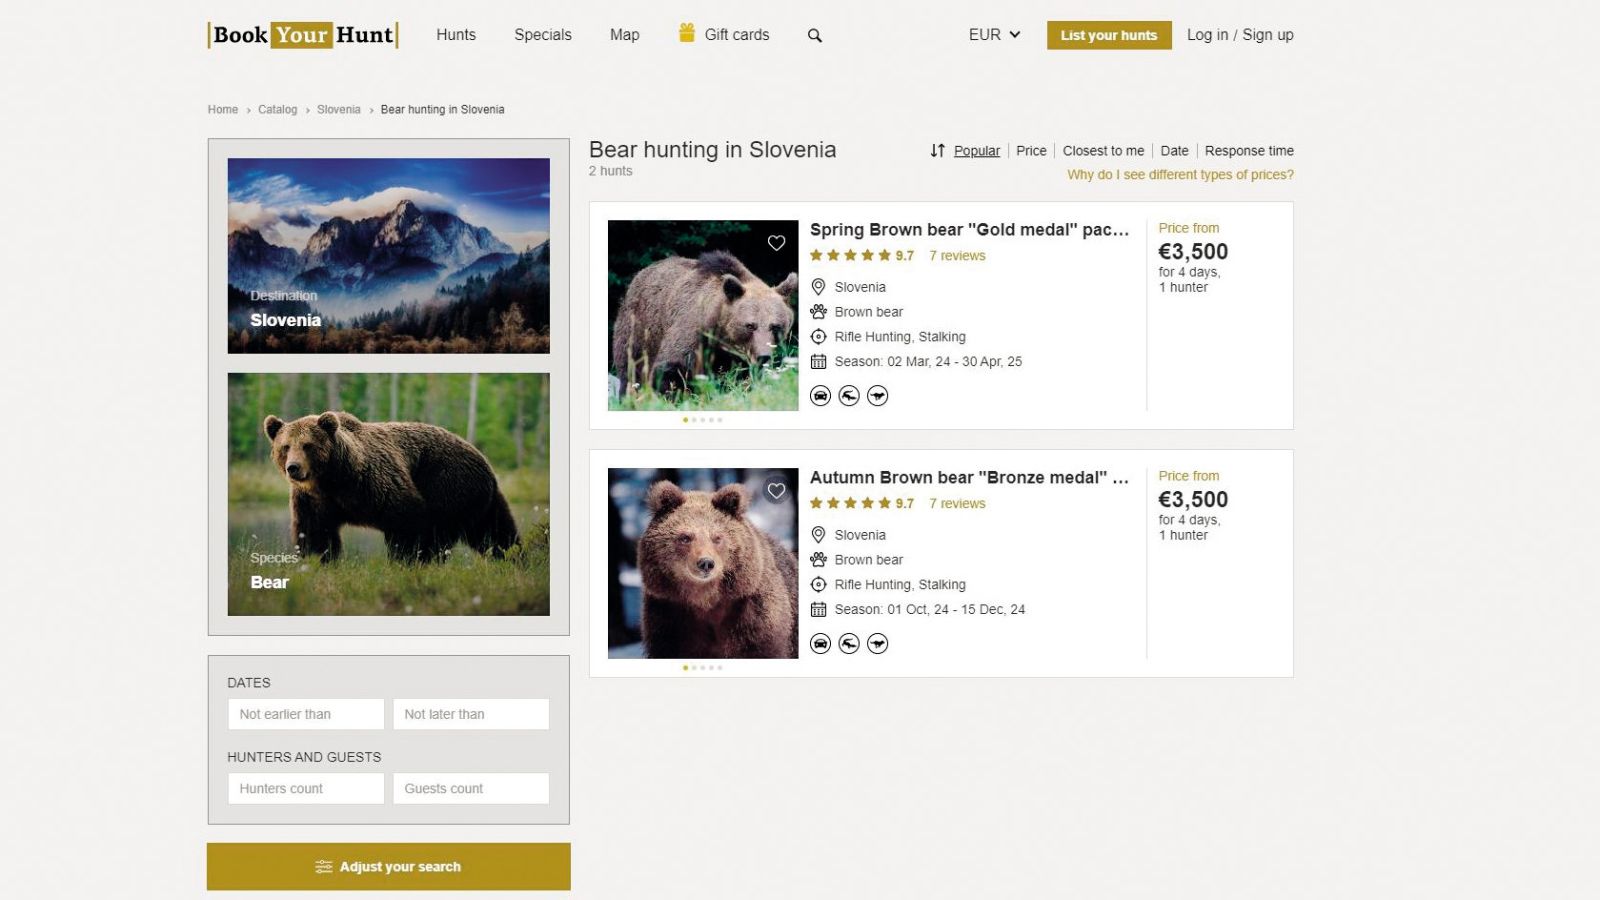Click the gift box icon beside Gift cards
Image resolution: width=1600 pixels, height=900 pixels.
coord(687,33)
